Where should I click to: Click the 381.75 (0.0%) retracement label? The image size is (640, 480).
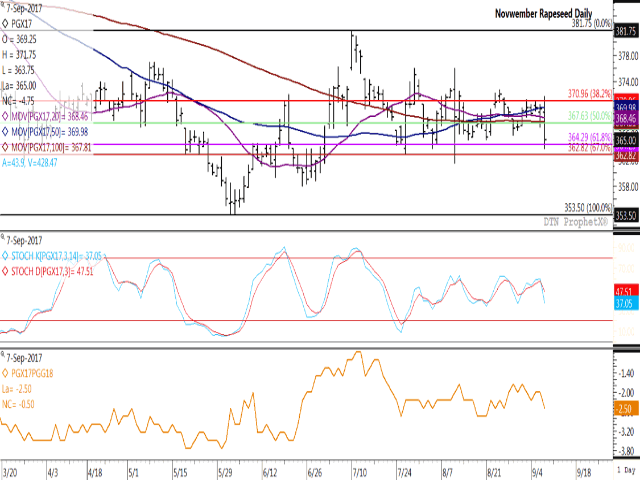tap(592, 23)
